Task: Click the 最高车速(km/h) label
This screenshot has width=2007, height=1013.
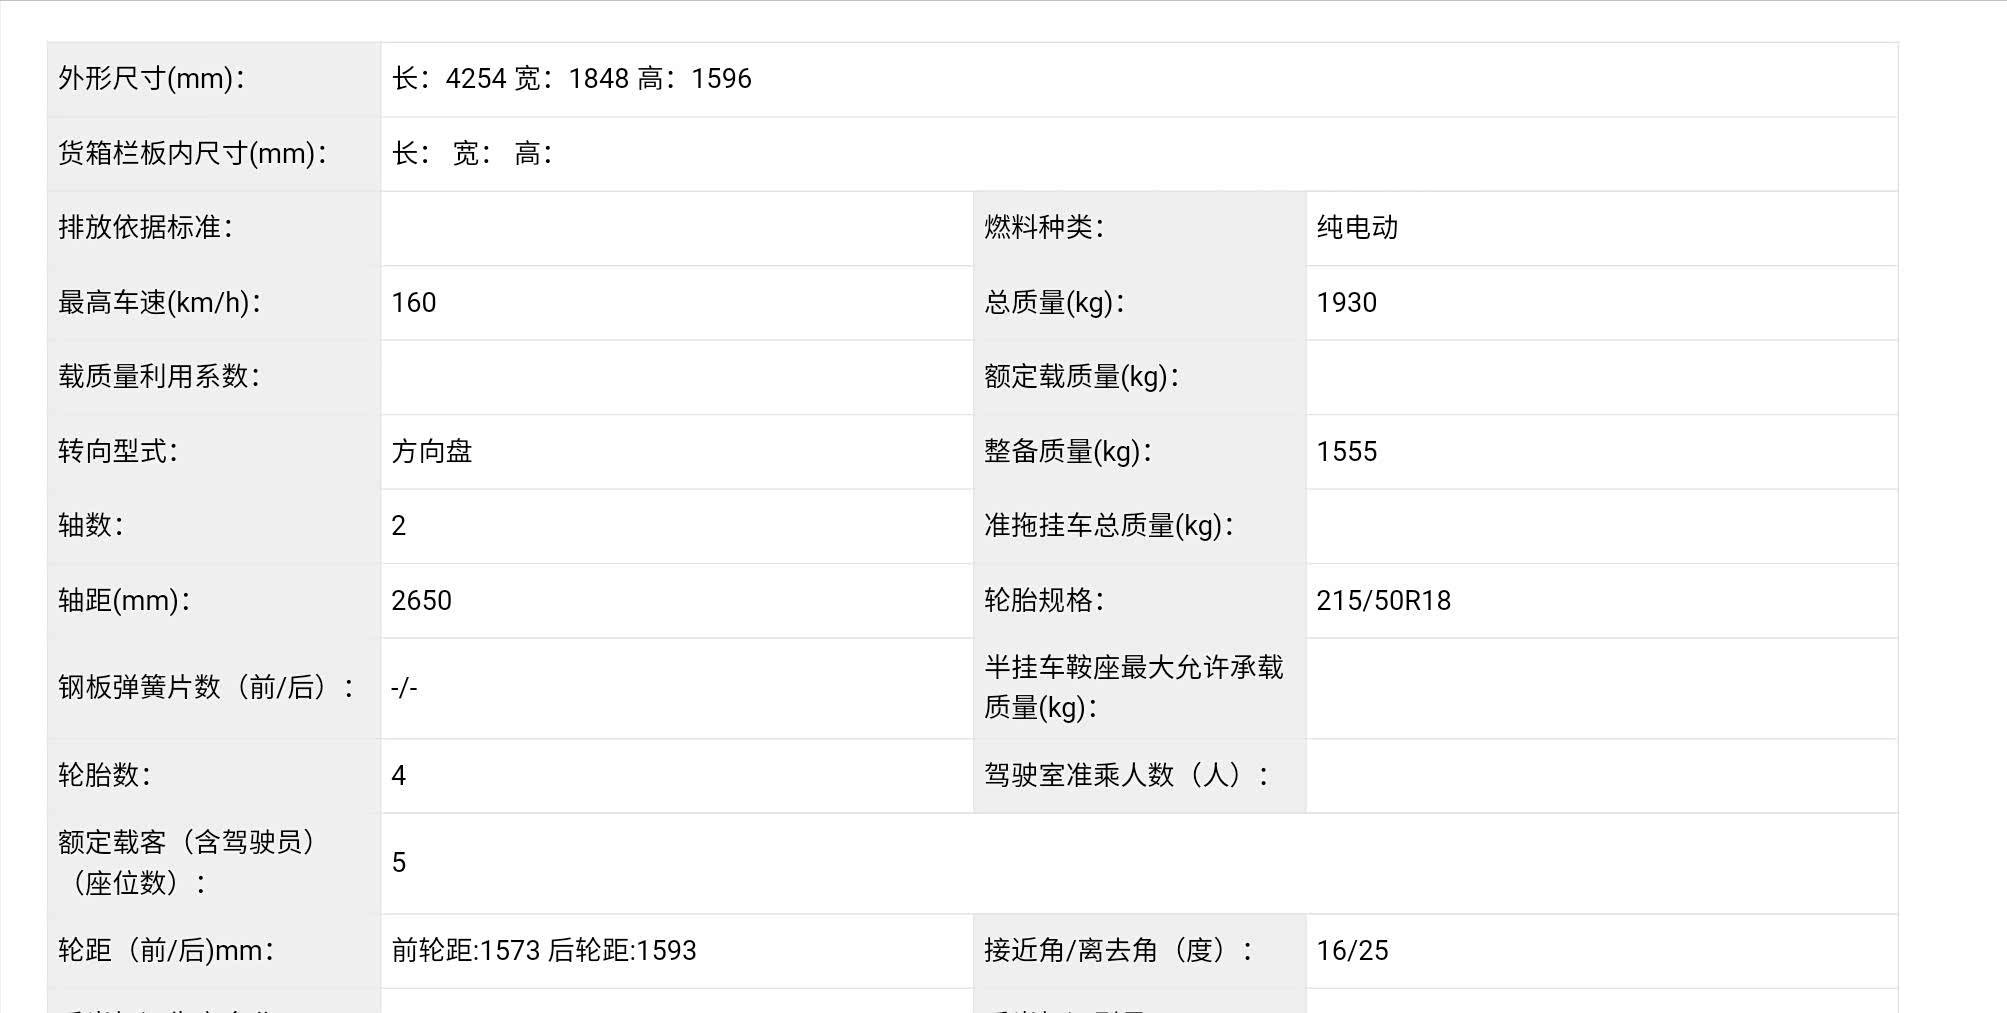Action: (160, 303)
